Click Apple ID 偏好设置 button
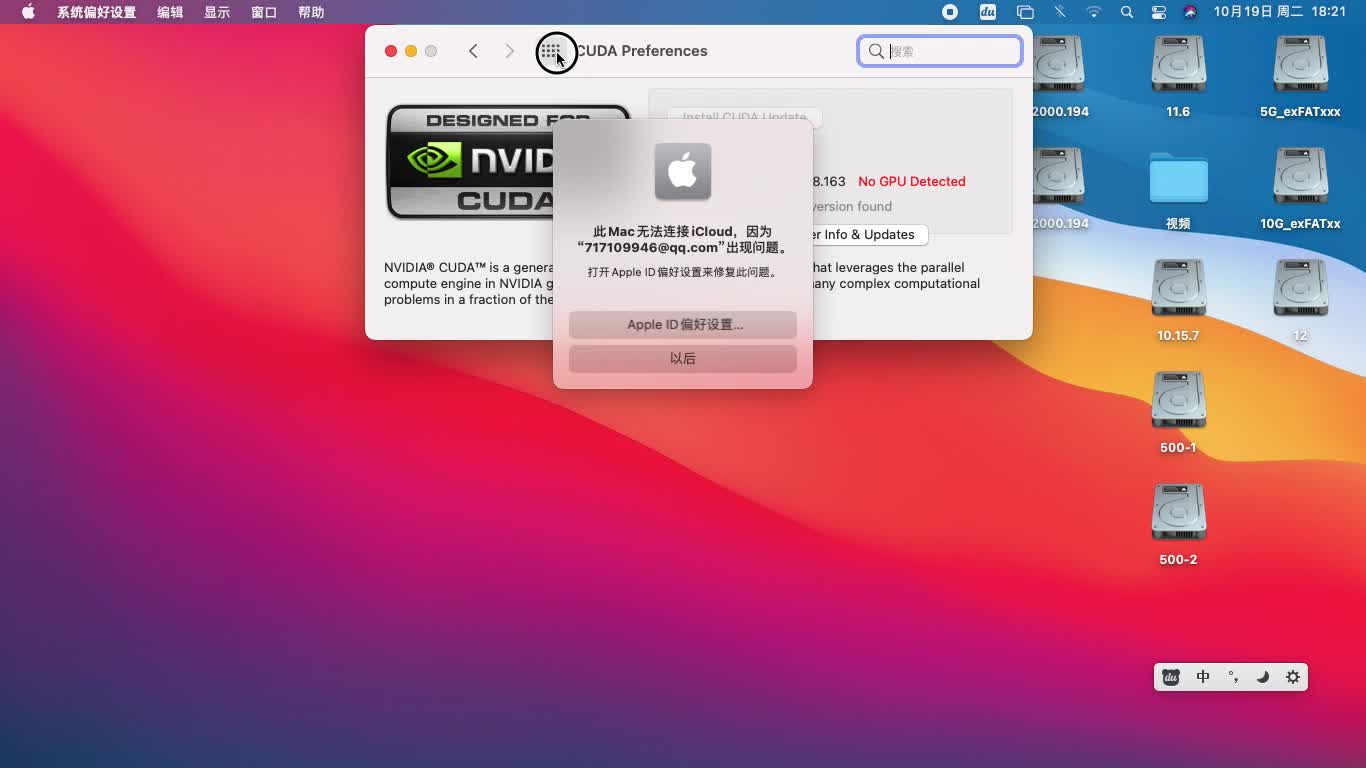Screen dimensions: 1366x768 [683, 324]
